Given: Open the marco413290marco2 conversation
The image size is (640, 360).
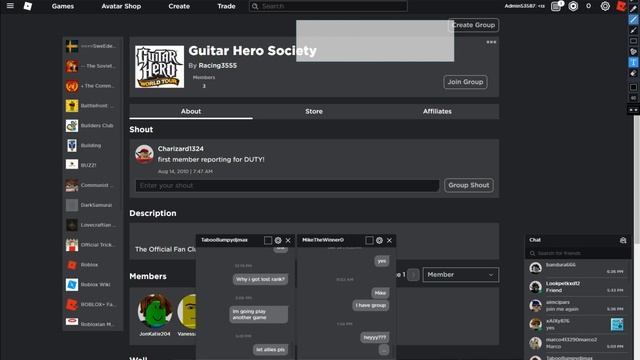Looking at the screenshot, I should [578, 343].
